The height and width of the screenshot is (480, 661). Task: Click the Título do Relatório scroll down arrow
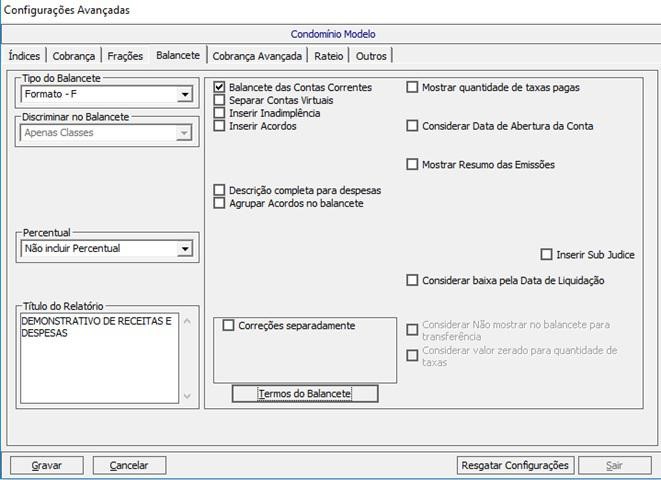(187, 396)
